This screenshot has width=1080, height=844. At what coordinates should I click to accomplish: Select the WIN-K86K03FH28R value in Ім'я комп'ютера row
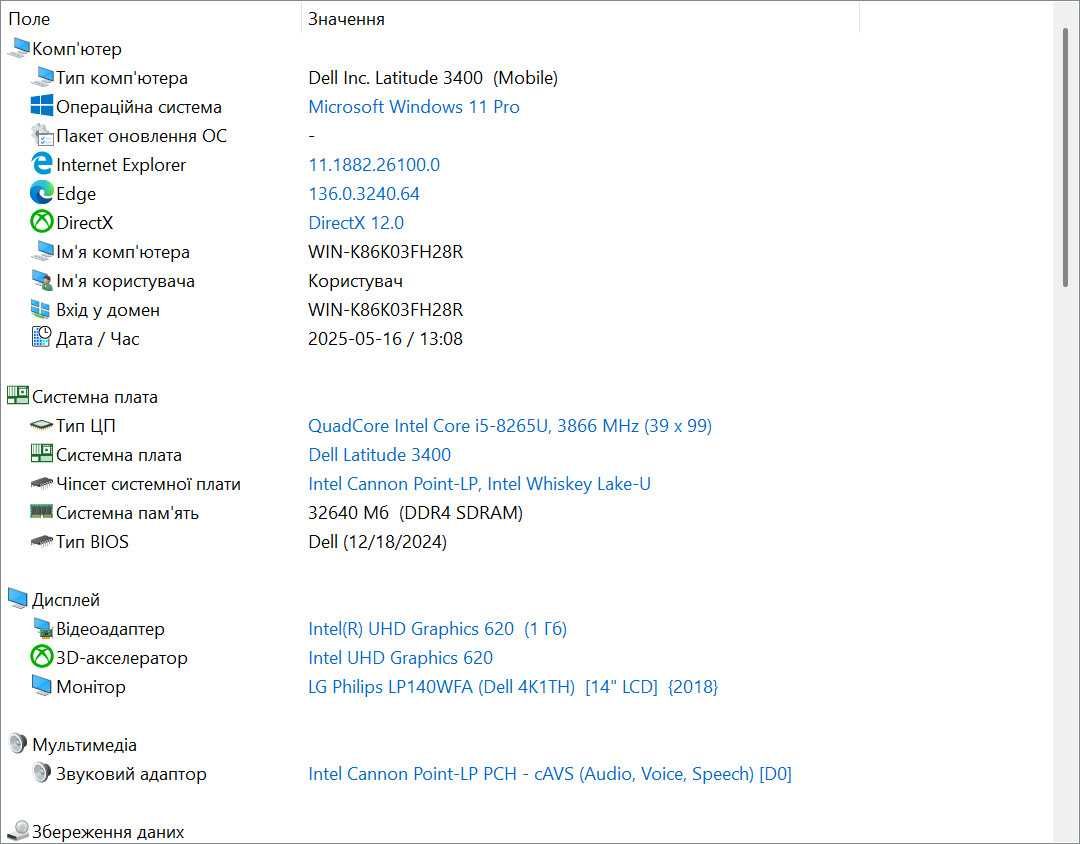(386, 251)
